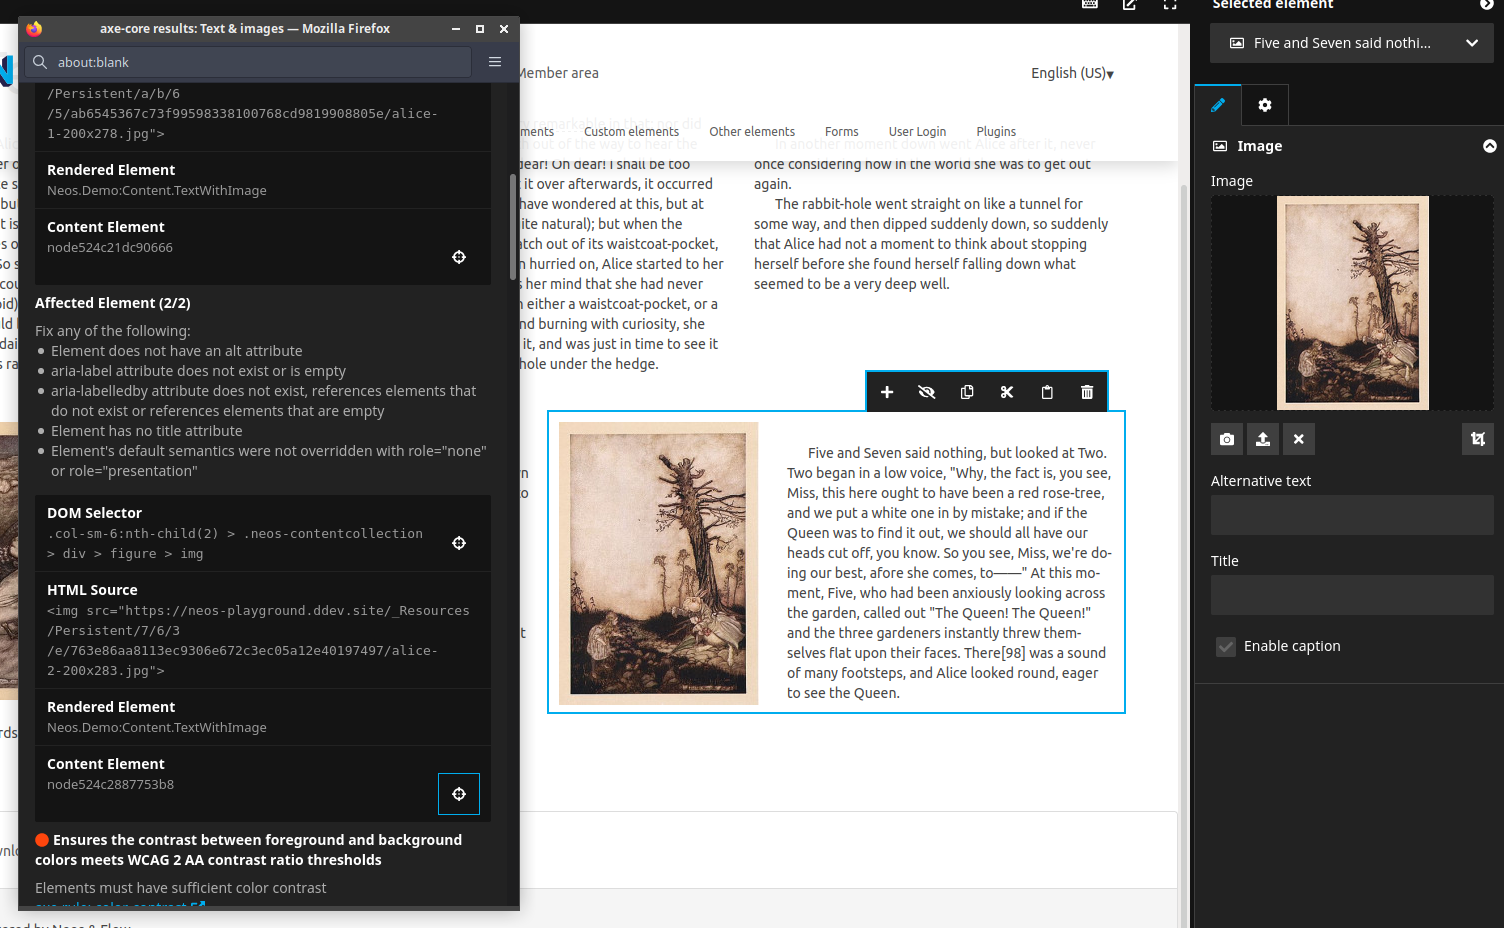Image resolution: width=1504 pixels, height=928 pixels.
Task: Open media browser with the camera icon
Action: click(1227, 439)
